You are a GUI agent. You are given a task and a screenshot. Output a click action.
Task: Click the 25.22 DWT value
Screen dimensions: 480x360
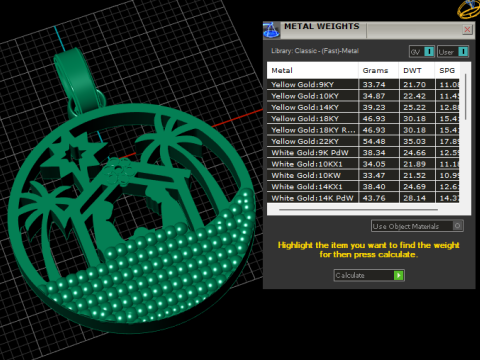[x=414, y=107]
